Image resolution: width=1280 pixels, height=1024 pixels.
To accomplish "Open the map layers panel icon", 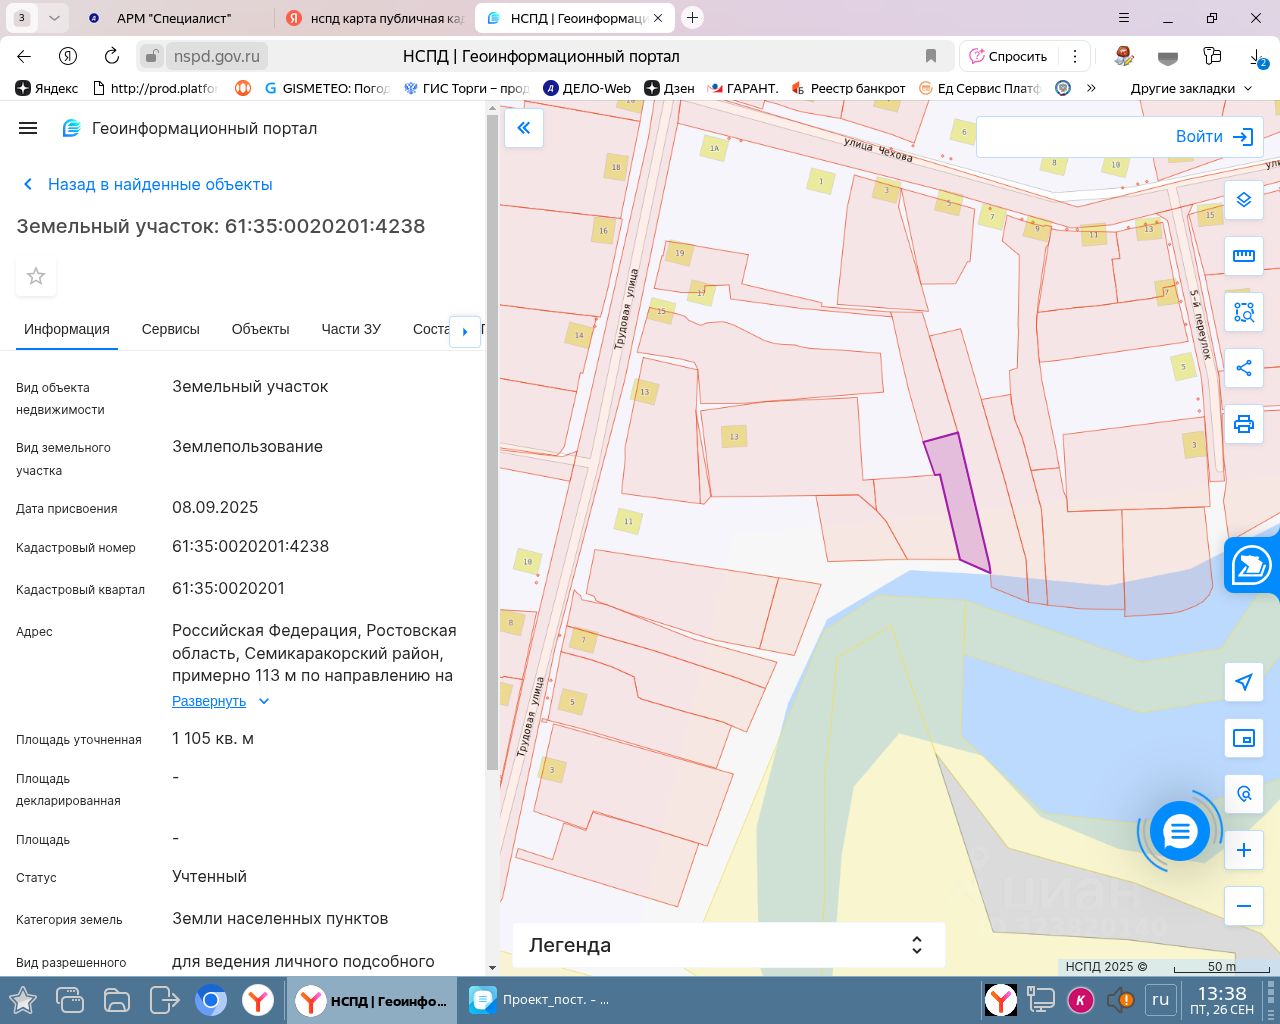I will [x=1243, y=200].
